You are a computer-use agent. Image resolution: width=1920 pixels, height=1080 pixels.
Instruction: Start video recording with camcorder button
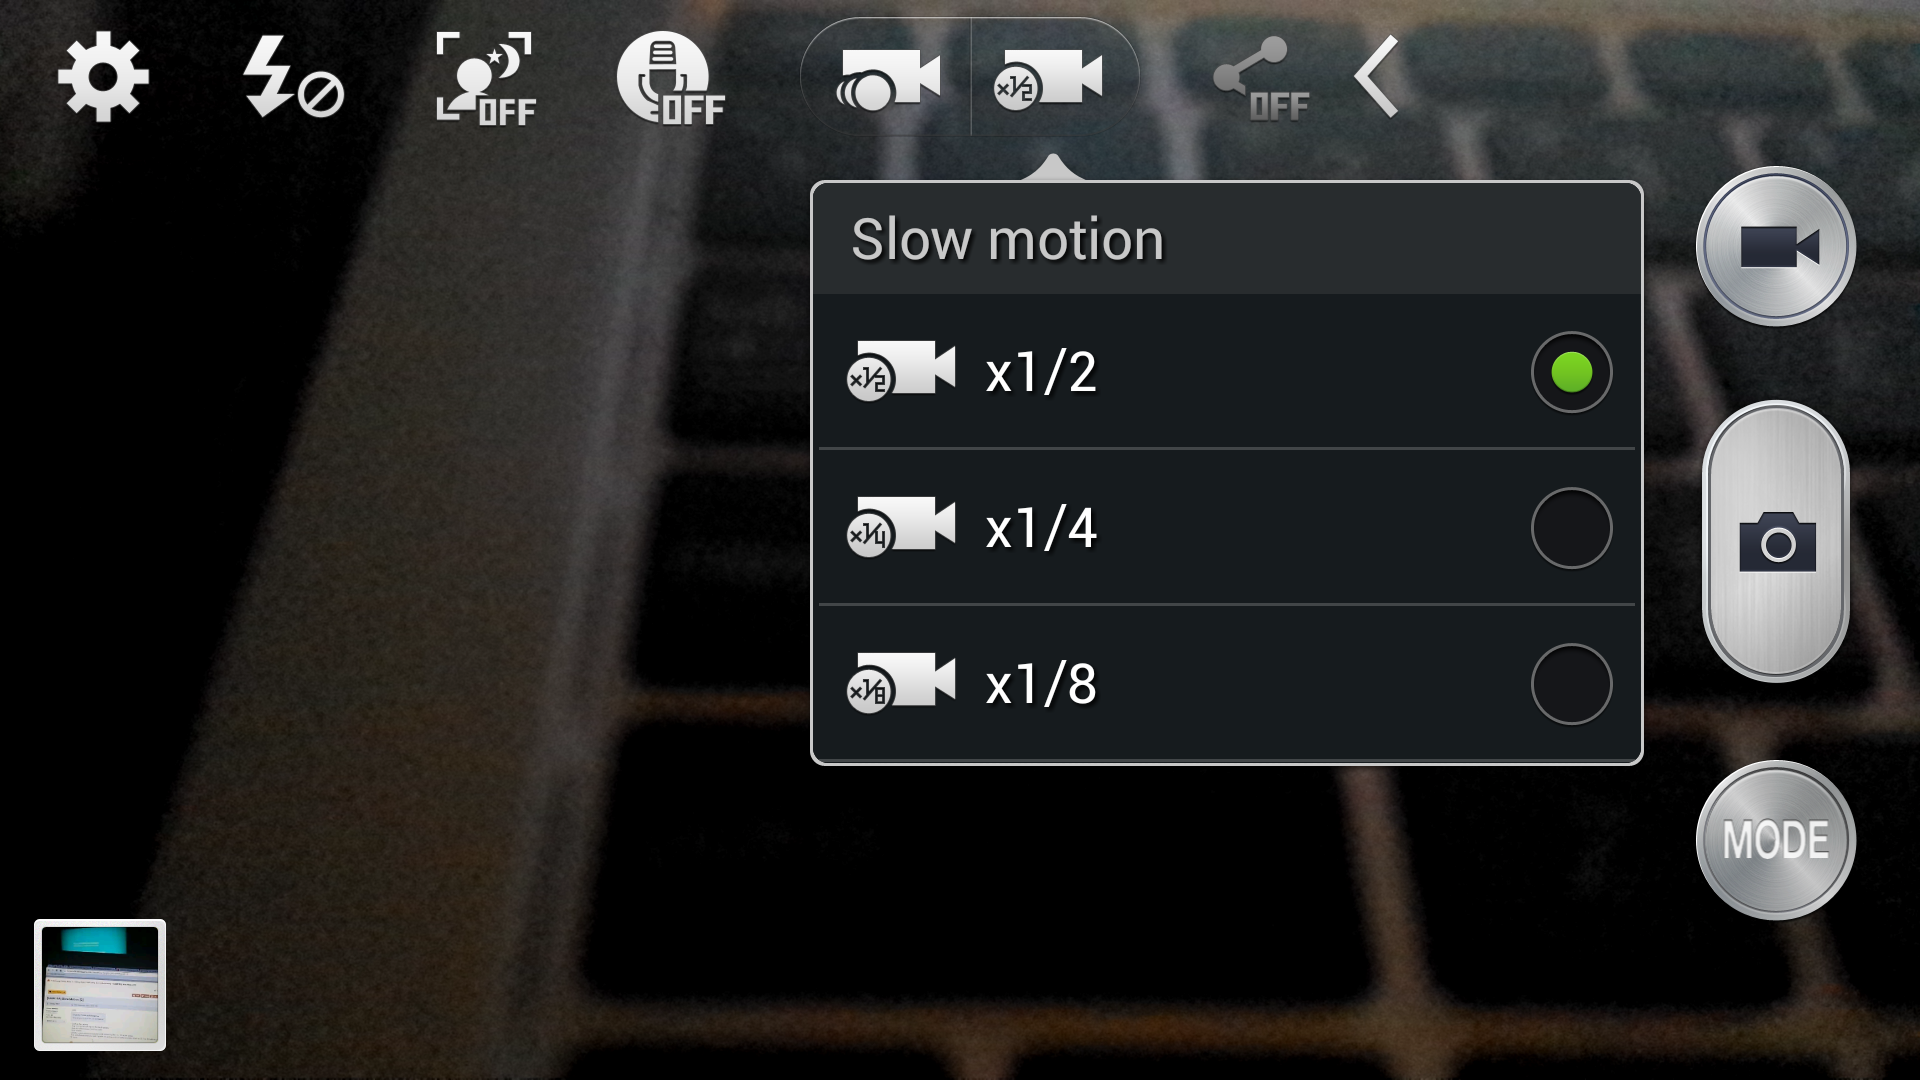pos(1776,246)
